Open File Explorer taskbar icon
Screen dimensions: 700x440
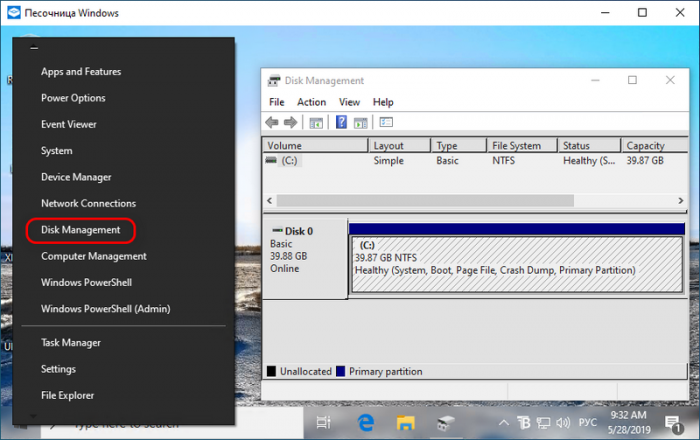(x=405, y=423)
